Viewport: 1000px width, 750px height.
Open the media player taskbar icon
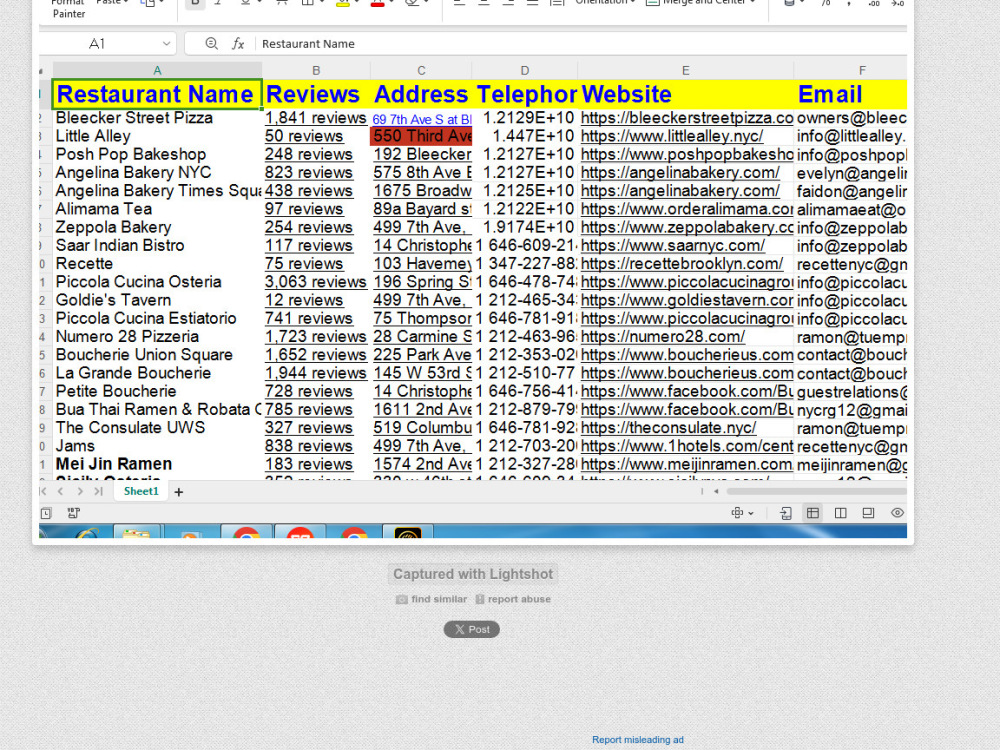190,532
